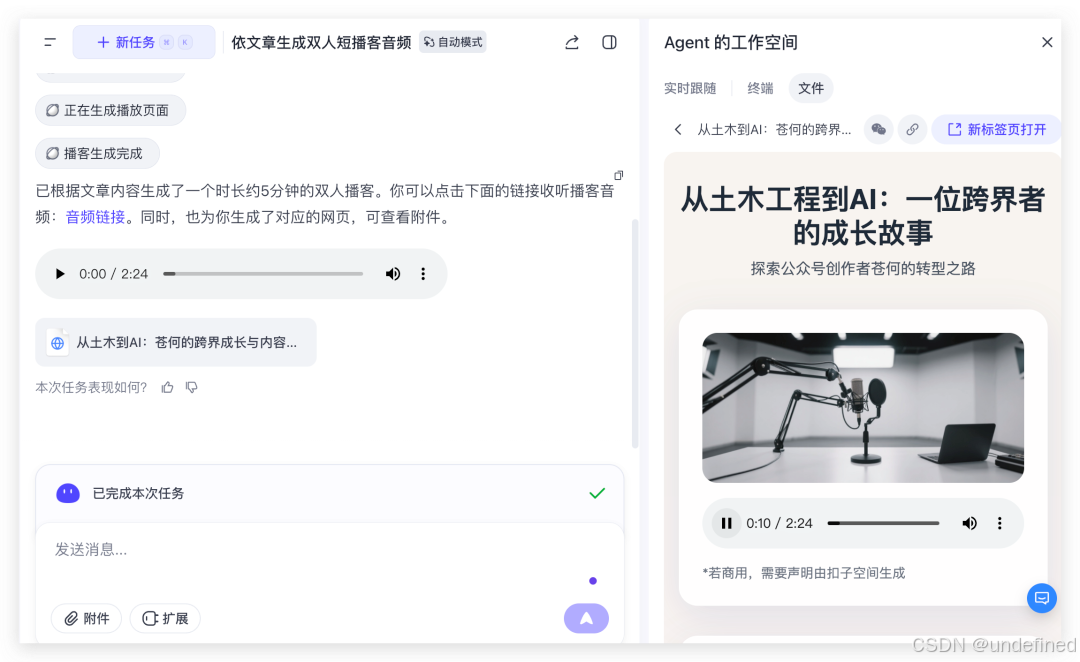Copy the response using the copy icon
The height and width of the screenshot is (662, 1080).
pyautogui.click(x=619, y=176)
